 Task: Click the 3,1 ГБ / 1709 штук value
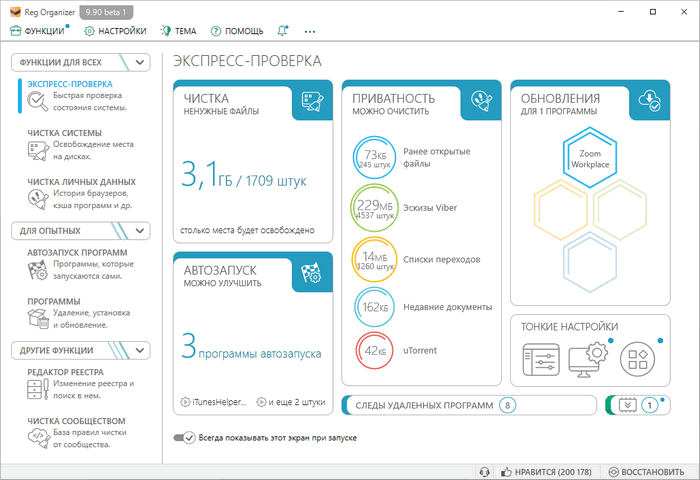(244, 175)
